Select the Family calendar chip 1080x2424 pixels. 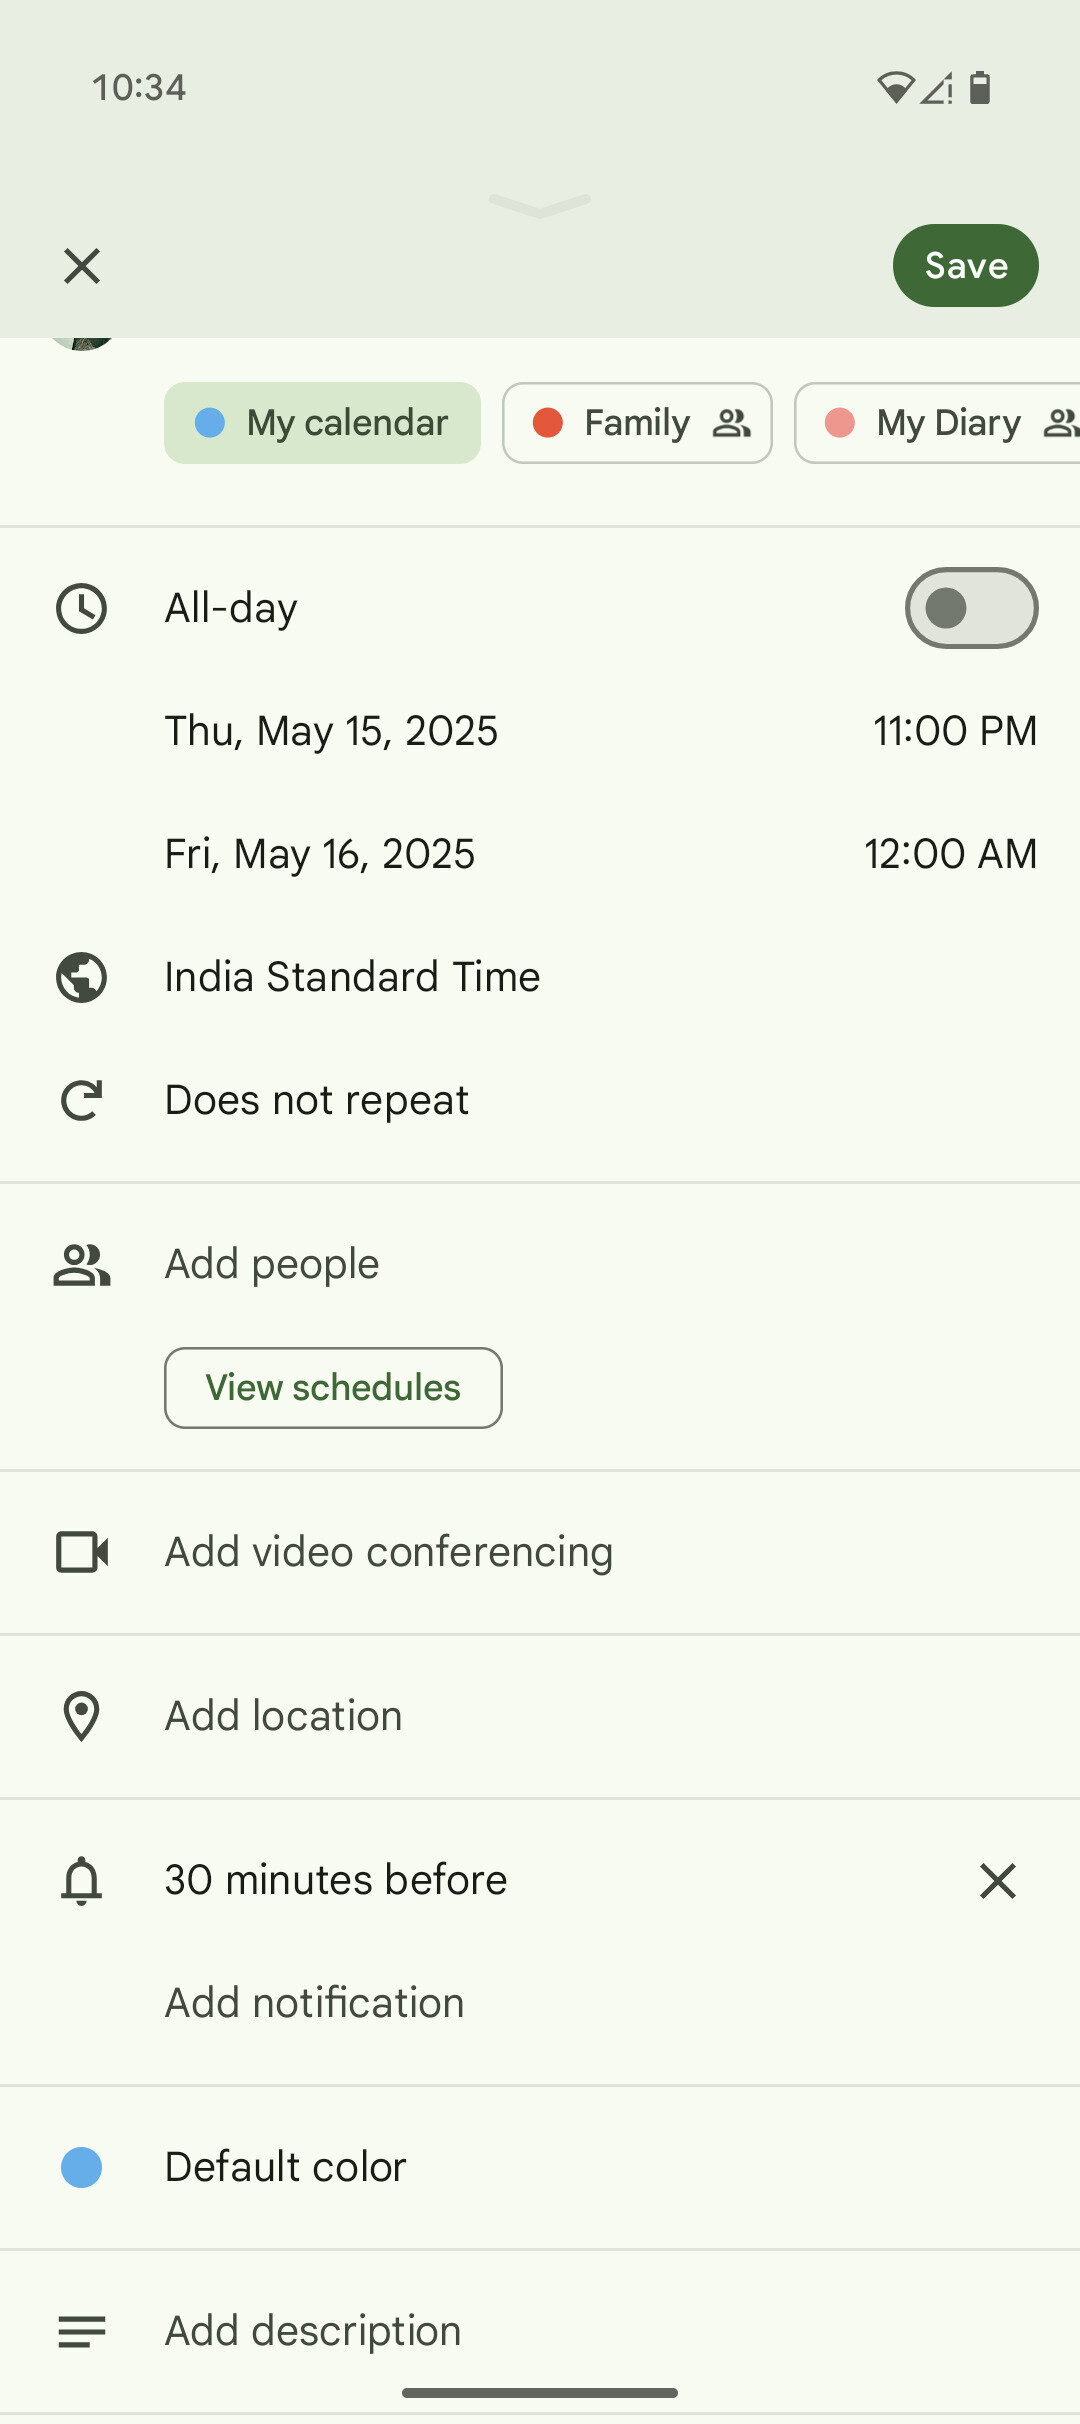point(637,423)
